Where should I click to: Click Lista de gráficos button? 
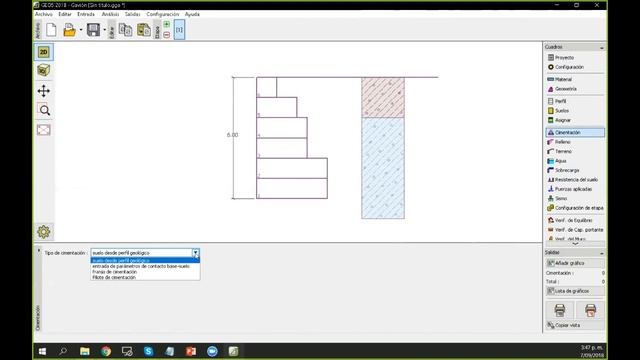[575, 291]
